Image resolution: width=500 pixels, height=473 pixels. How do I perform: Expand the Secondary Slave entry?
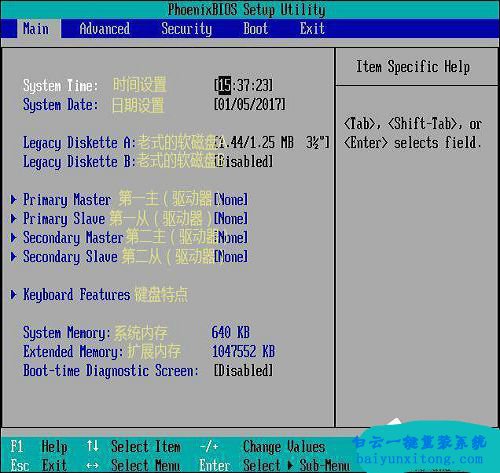pyautogui.click(x=70, y=257)
